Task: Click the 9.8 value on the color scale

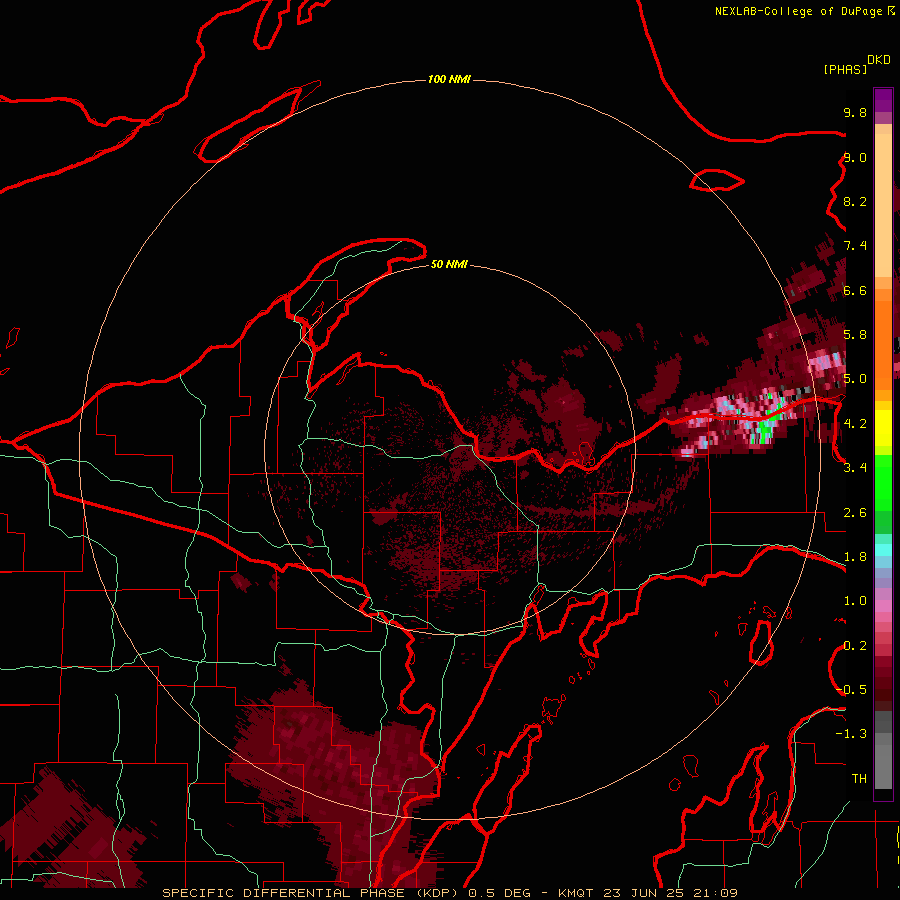Action: click(x=855, y=112)
